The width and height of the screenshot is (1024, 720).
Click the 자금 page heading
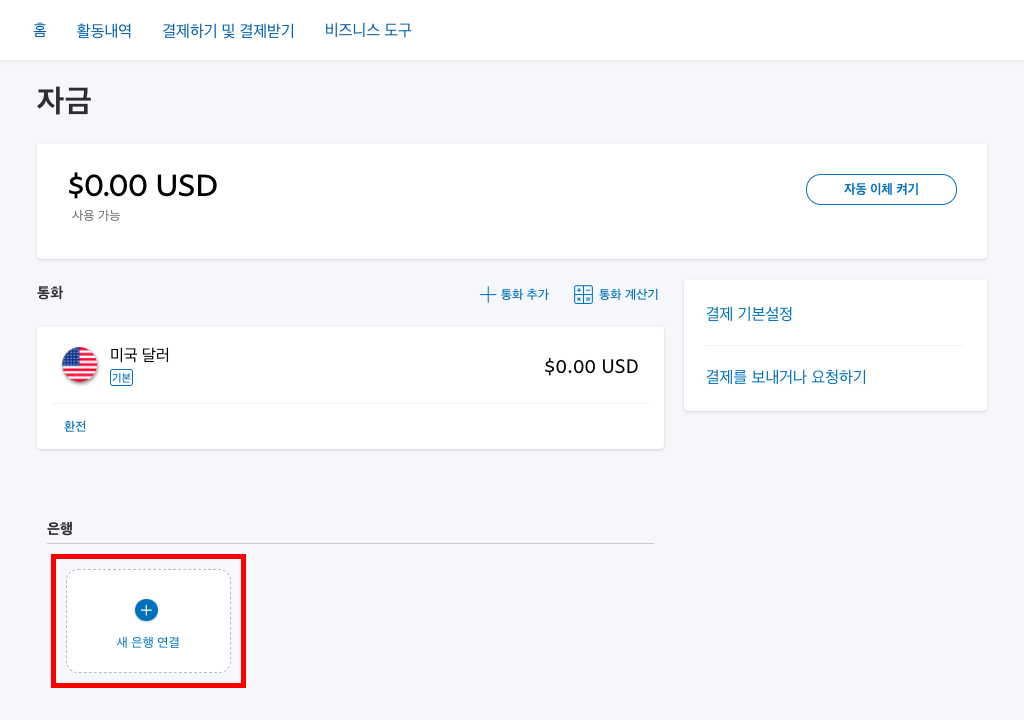(64, 100)
